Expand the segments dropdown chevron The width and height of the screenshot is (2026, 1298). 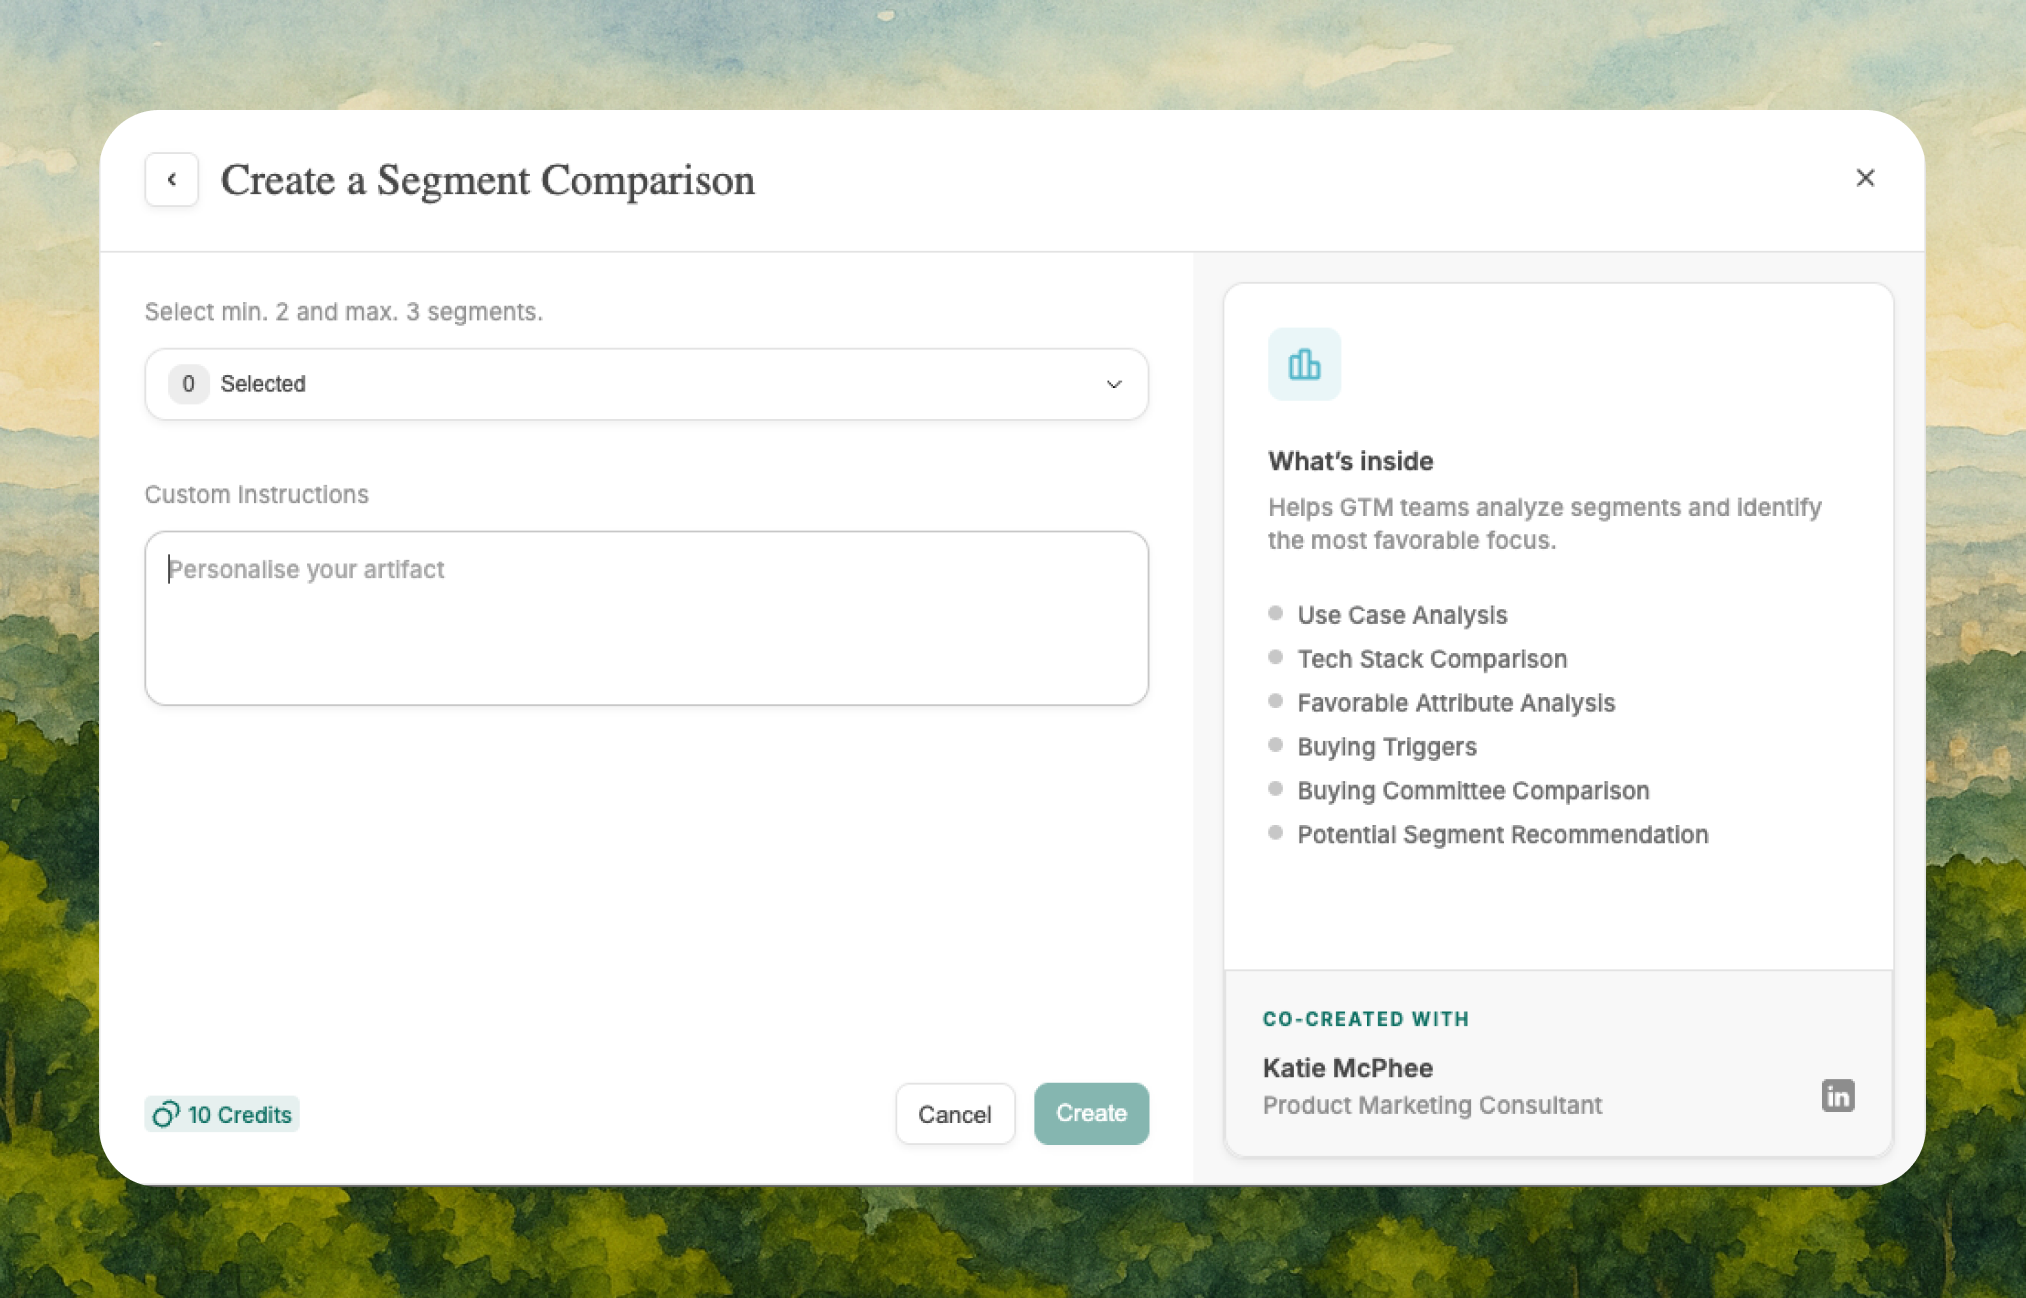(1113, 384)
